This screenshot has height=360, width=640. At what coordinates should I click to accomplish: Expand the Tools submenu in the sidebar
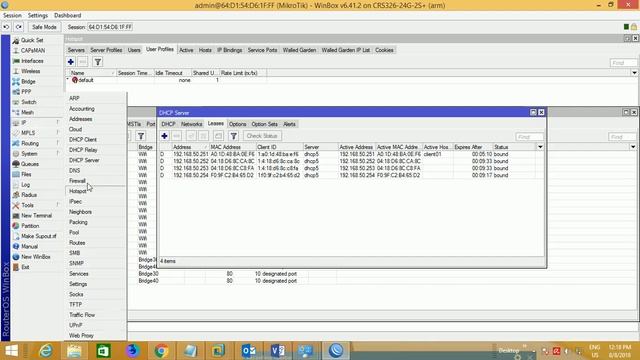[27, 205]
